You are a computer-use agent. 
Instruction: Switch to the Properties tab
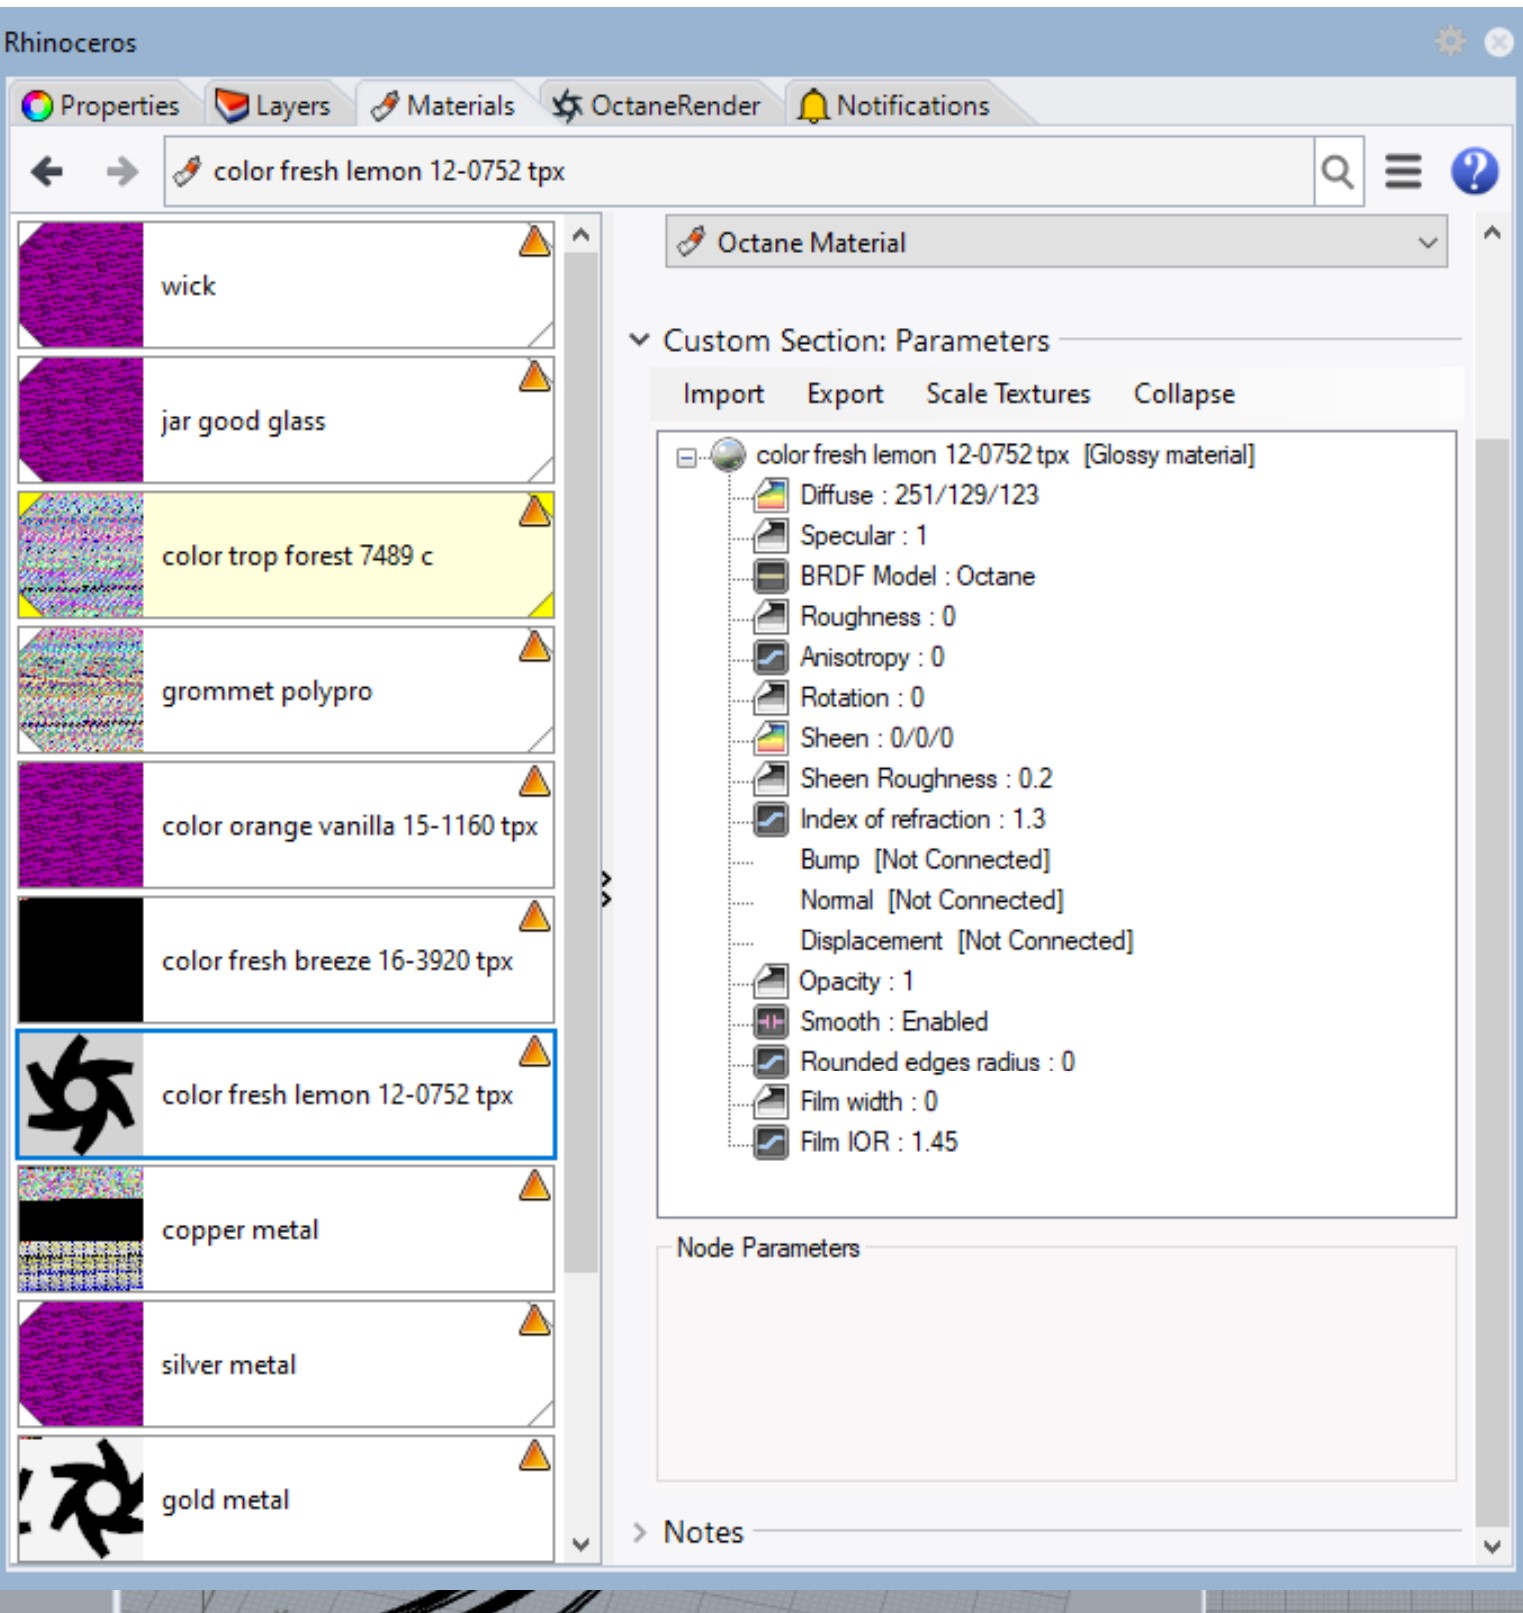pos(100,105)
